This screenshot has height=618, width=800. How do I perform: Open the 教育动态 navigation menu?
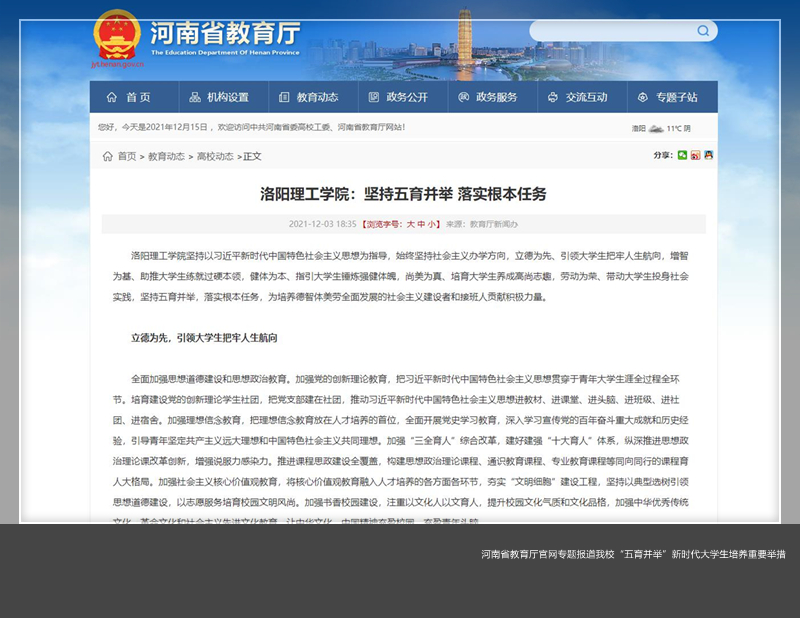point(308,97)
